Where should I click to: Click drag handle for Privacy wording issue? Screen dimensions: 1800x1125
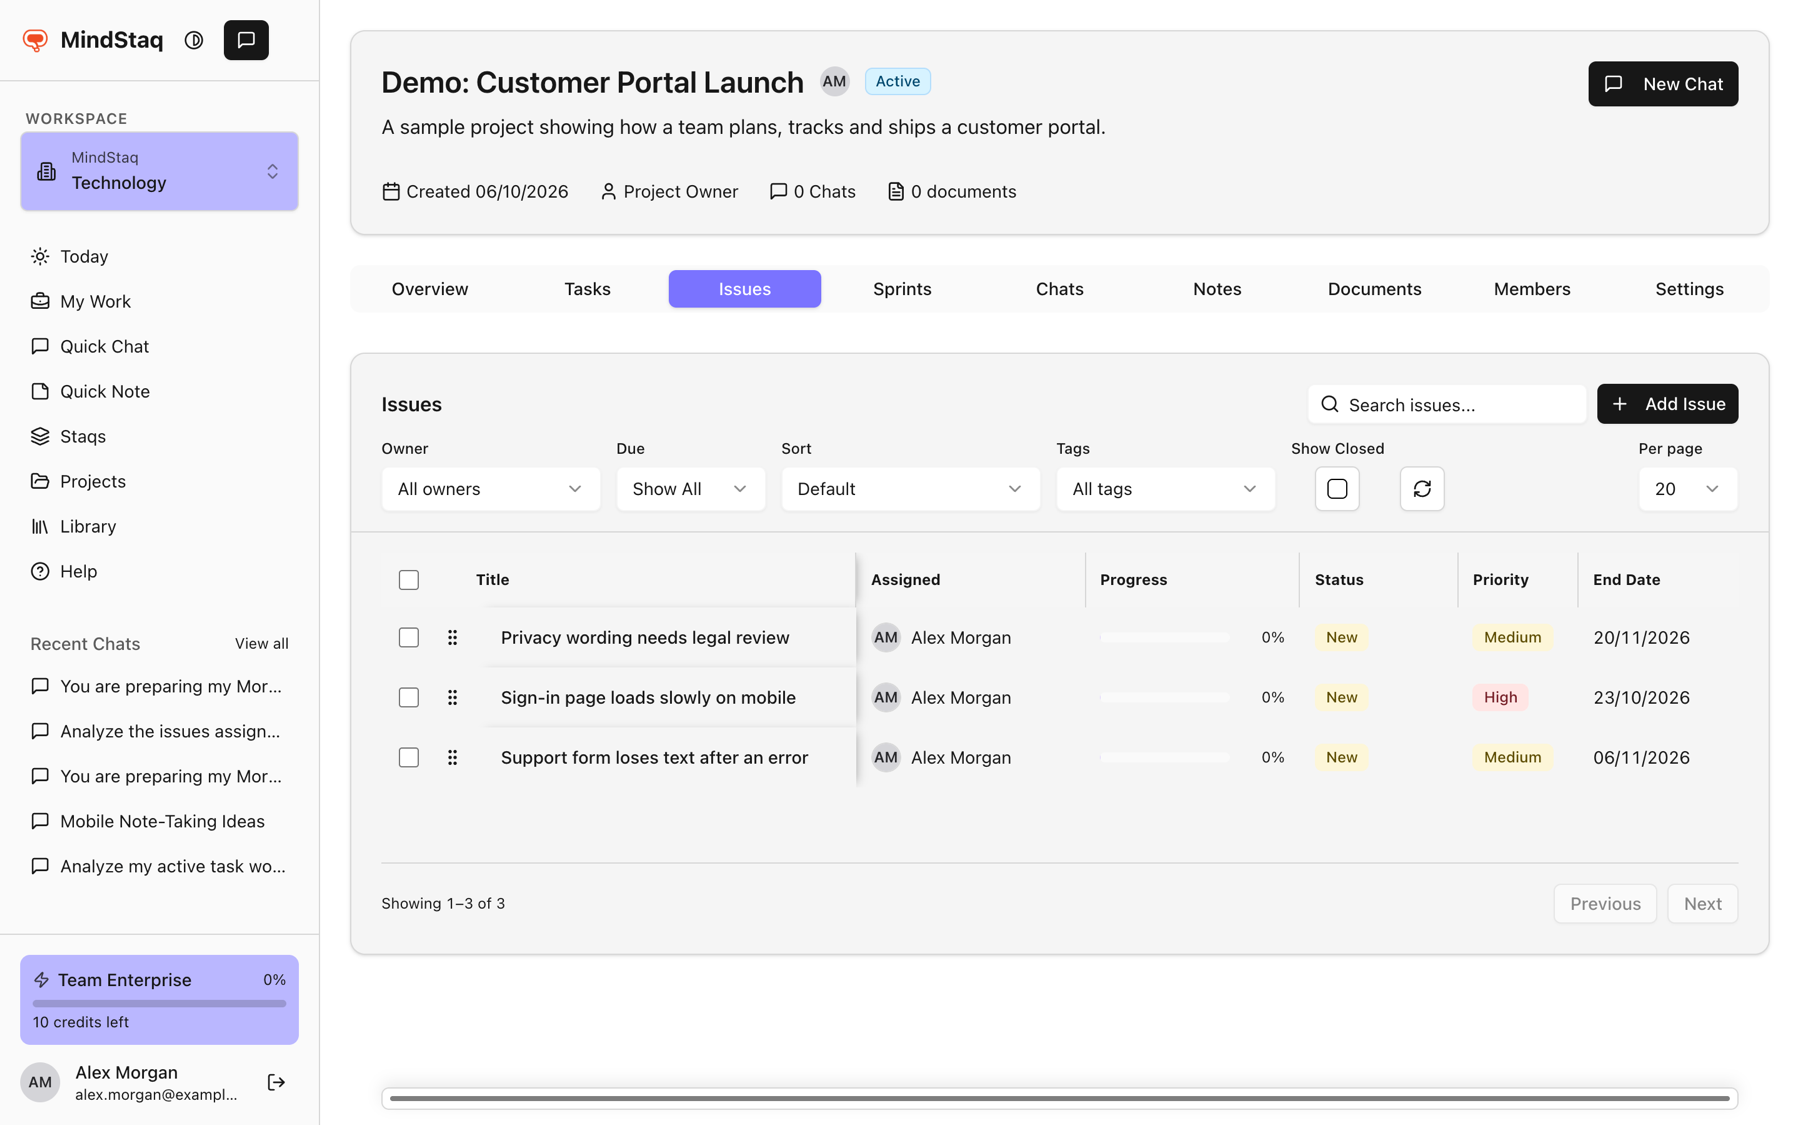click(x=452, y=637)
